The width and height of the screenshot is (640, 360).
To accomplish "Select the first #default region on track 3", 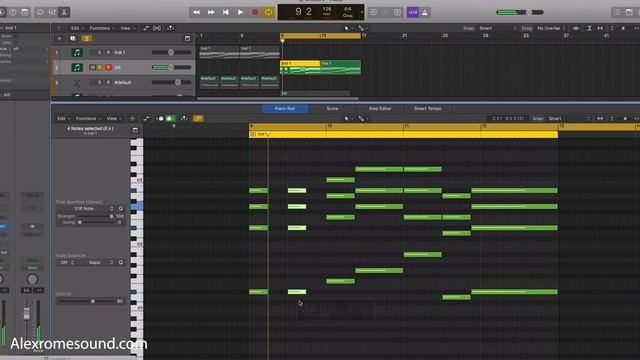I will 209,82.
